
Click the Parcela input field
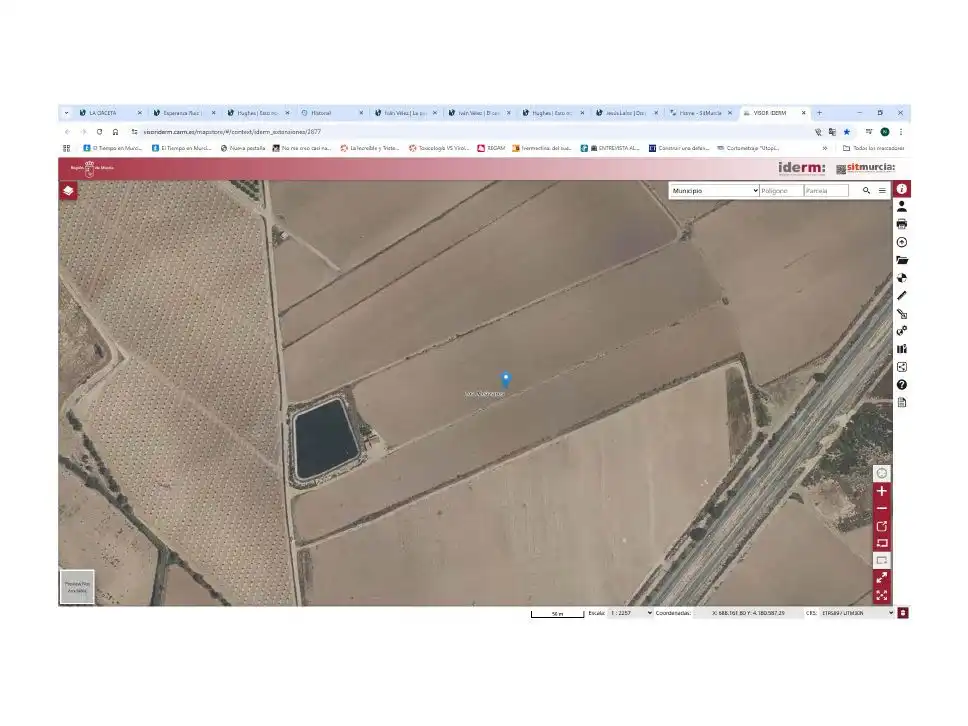click(826, 191)
